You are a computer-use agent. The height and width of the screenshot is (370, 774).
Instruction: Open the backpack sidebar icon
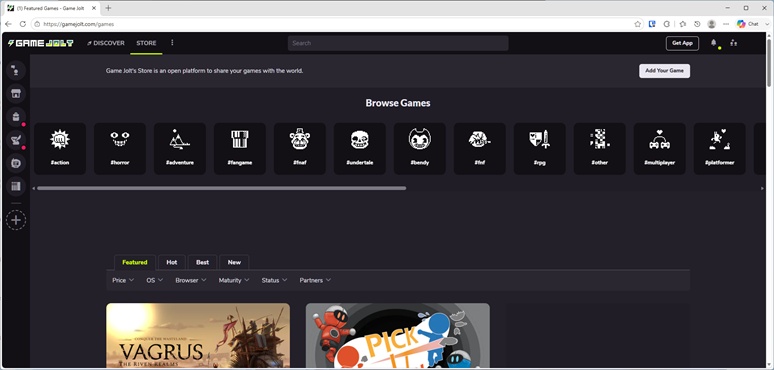16,117
